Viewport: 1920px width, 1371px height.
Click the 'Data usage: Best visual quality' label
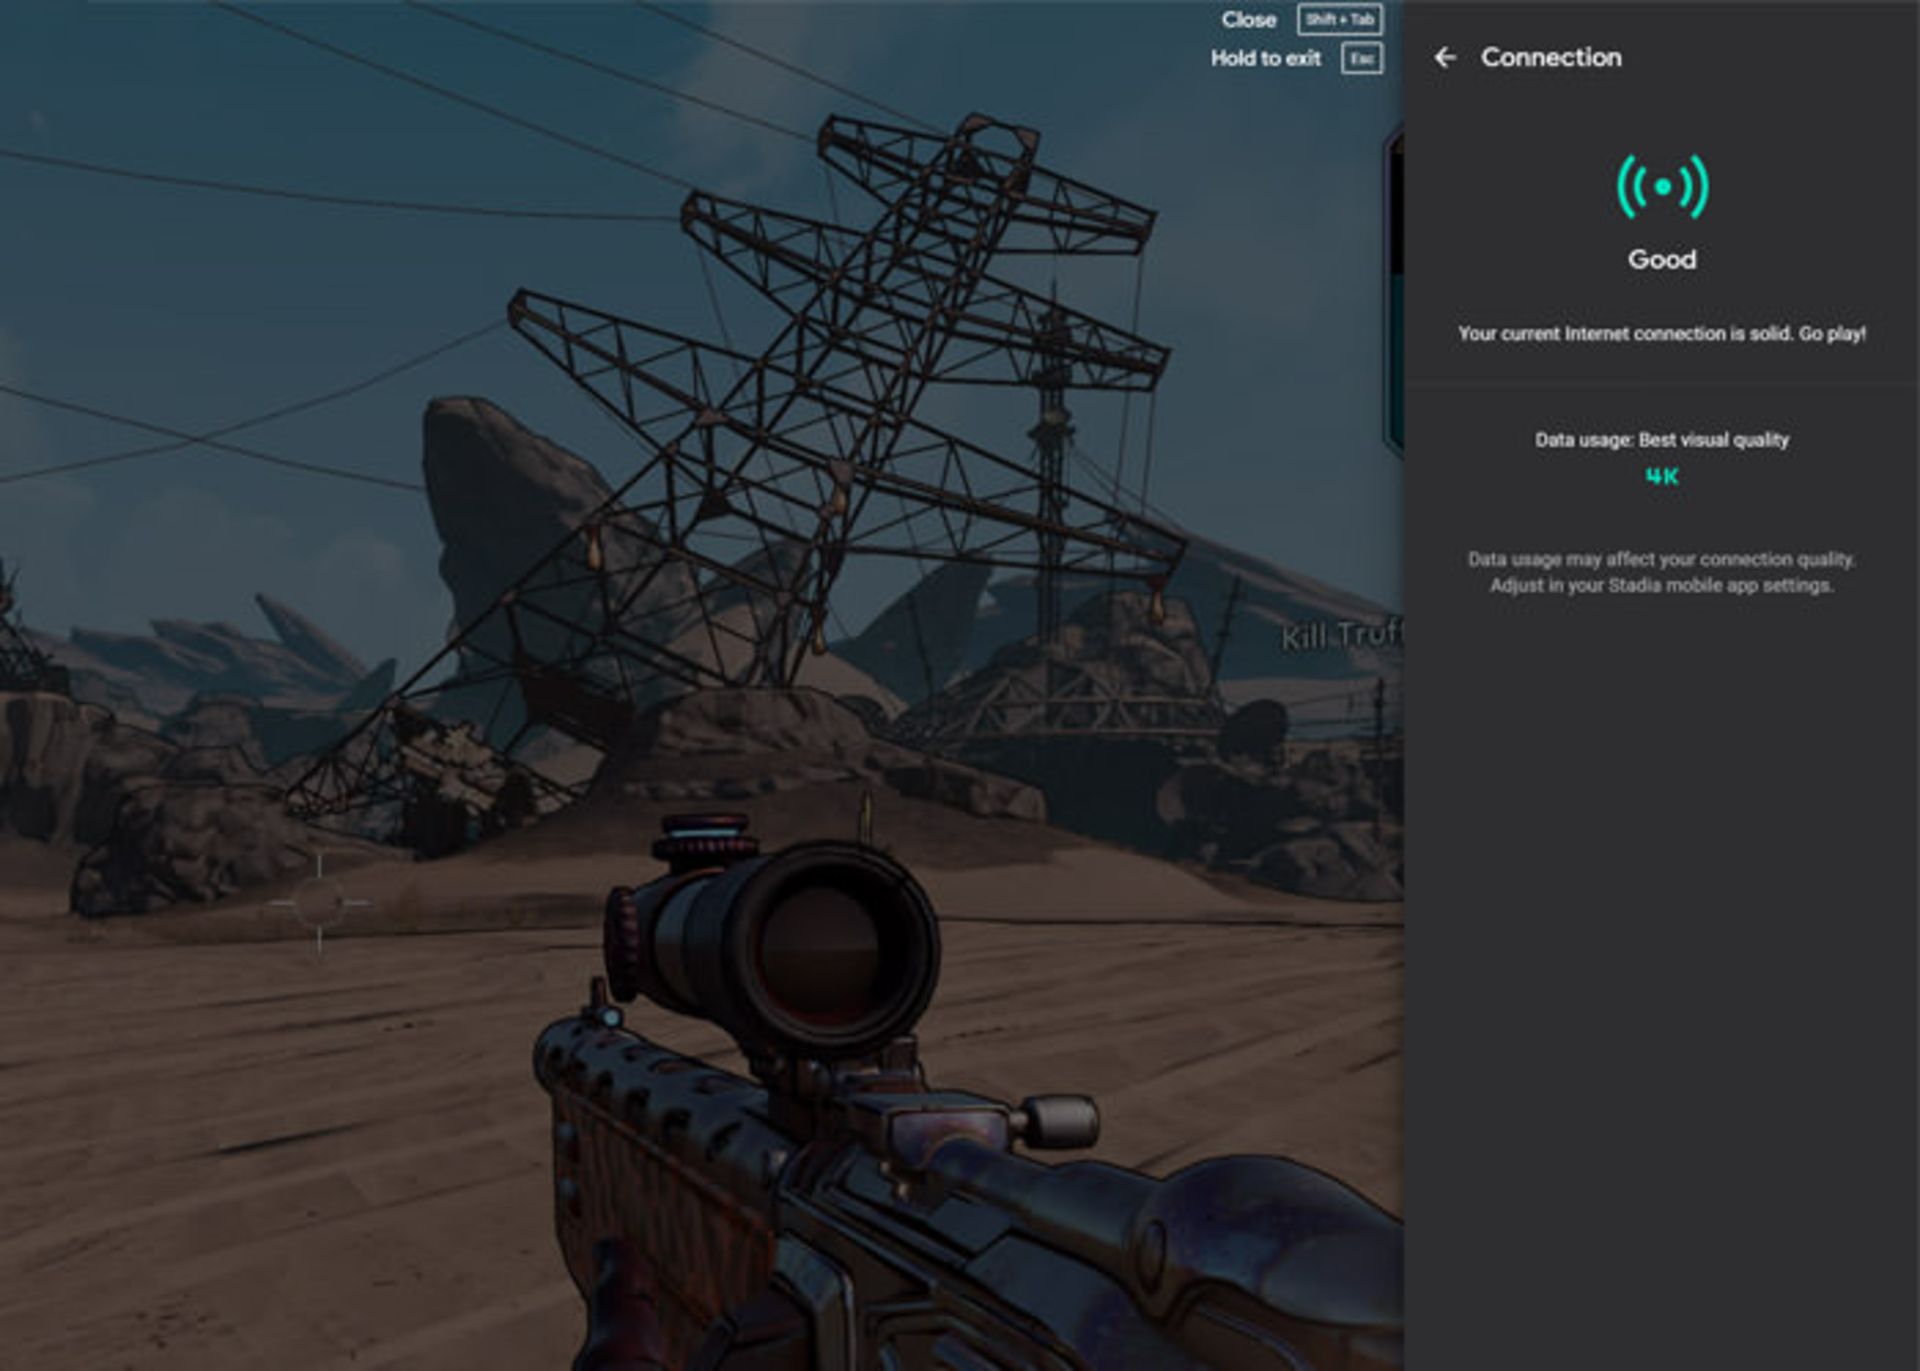1661,440
